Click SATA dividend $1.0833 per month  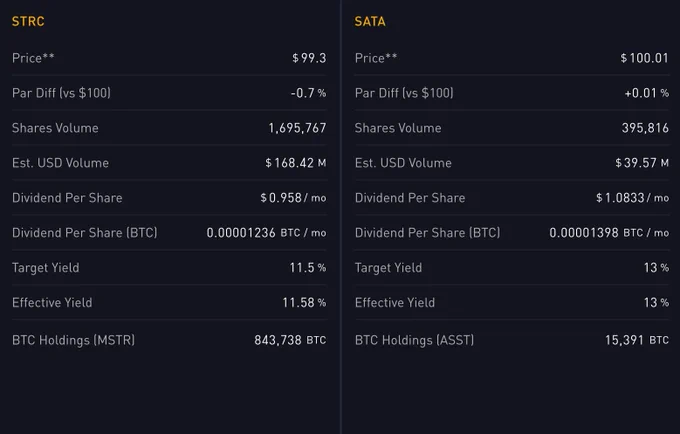point(632,198)
